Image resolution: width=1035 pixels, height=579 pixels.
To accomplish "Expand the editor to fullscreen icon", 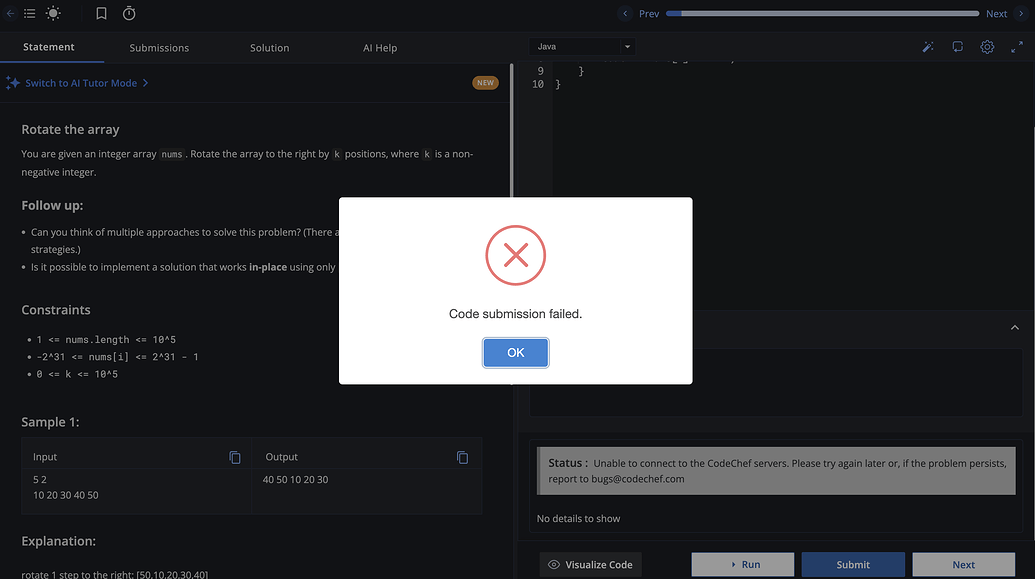I will 1016,46.
